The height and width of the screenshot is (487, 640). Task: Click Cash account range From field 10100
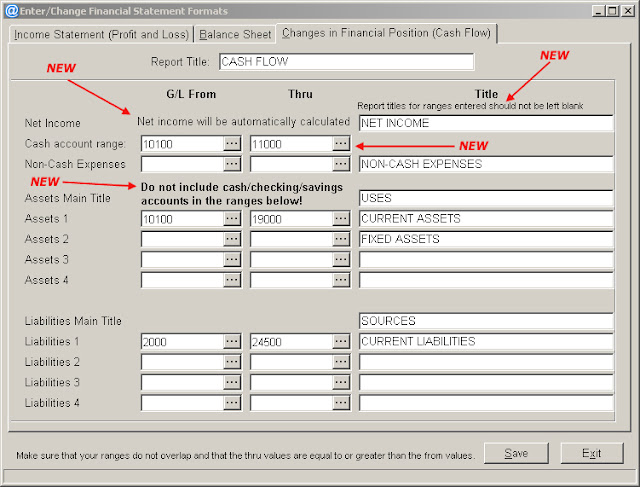click(x=182, y=144)
